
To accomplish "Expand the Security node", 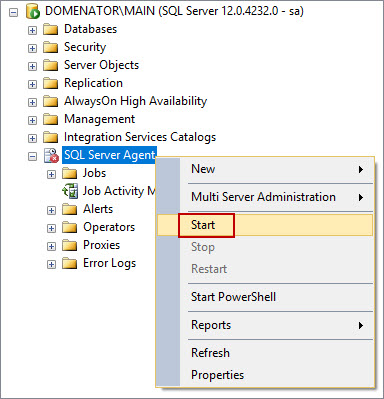I will [32, 49].
